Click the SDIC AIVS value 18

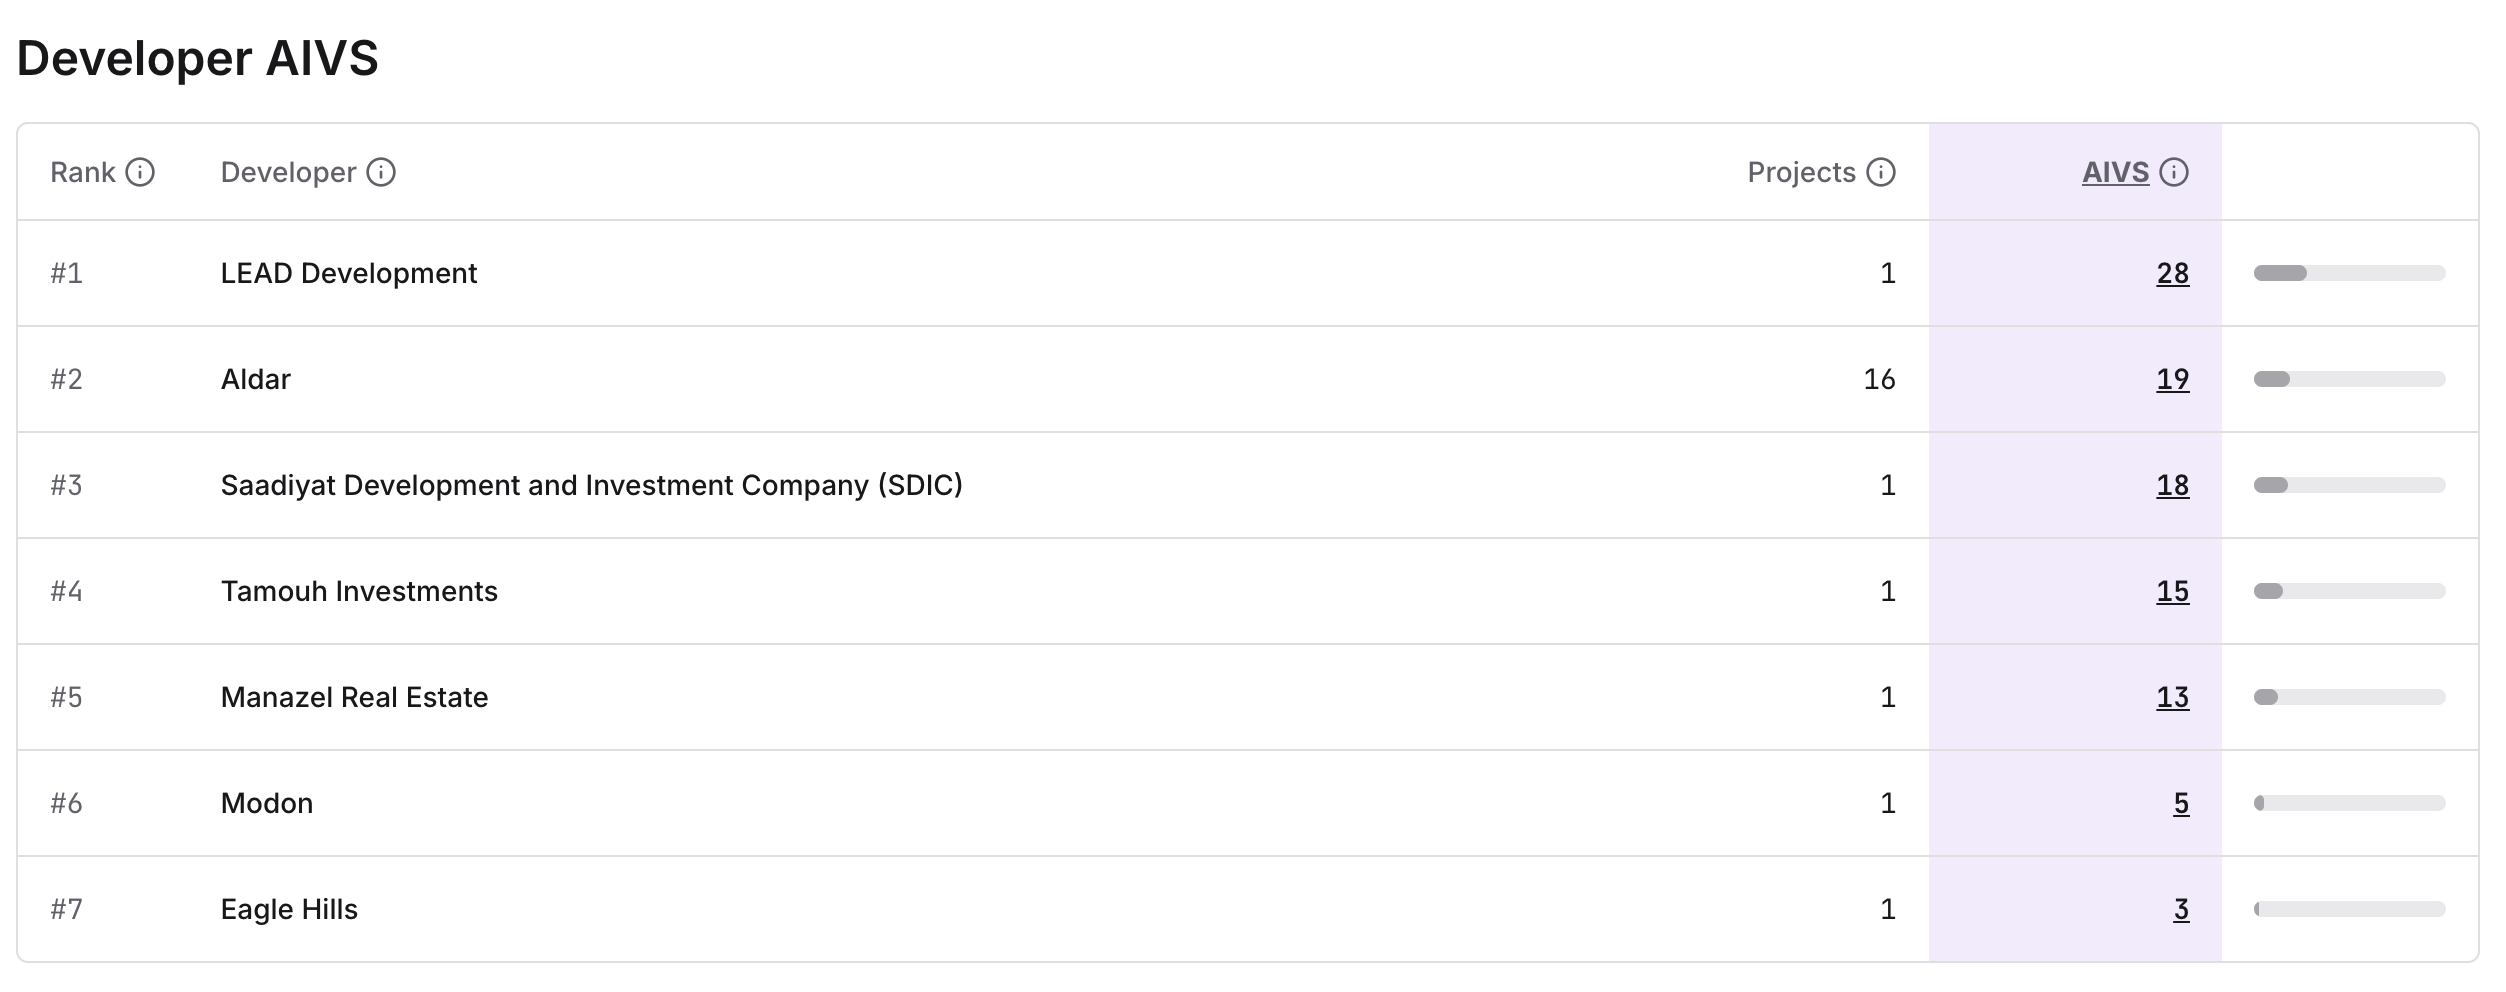[2172, 486]
